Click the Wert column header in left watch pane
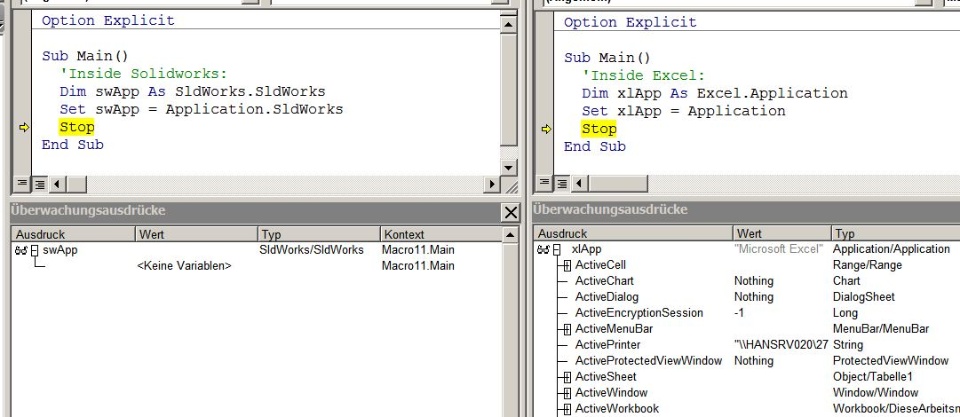Viewport: 960px width, 417px height. (197, 235)
